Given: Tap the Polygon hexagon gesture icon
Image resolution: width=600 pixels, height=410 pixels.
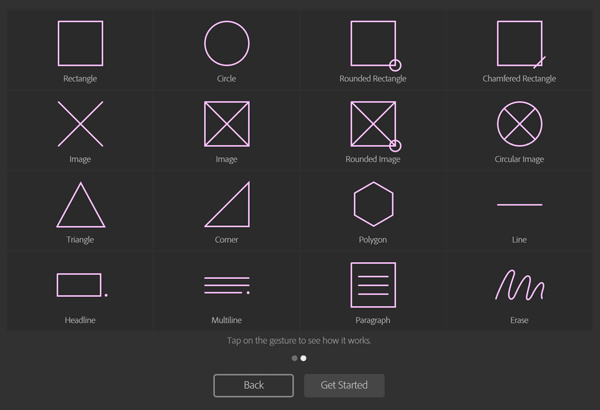Looking at the screenshot, I should (373, 204).
